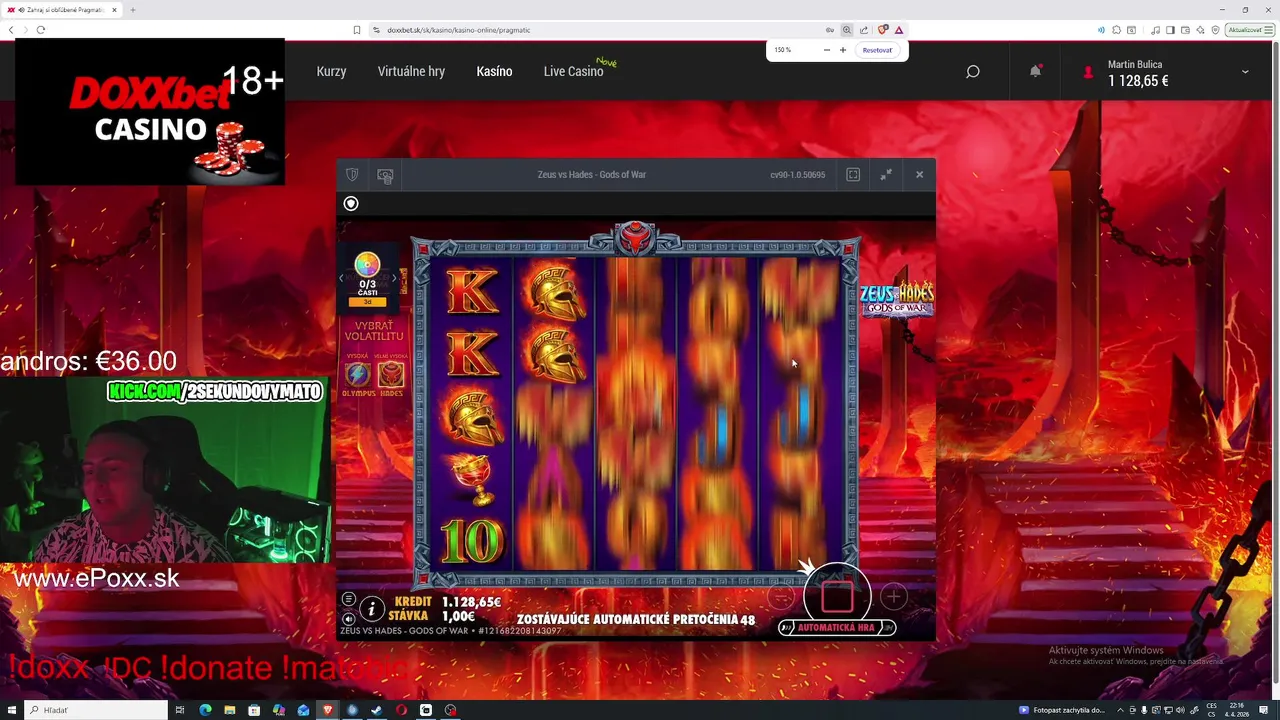Open Microsoft Edge from taskbar
Screen dimensions: 1280x720
(x=205, y=710)
